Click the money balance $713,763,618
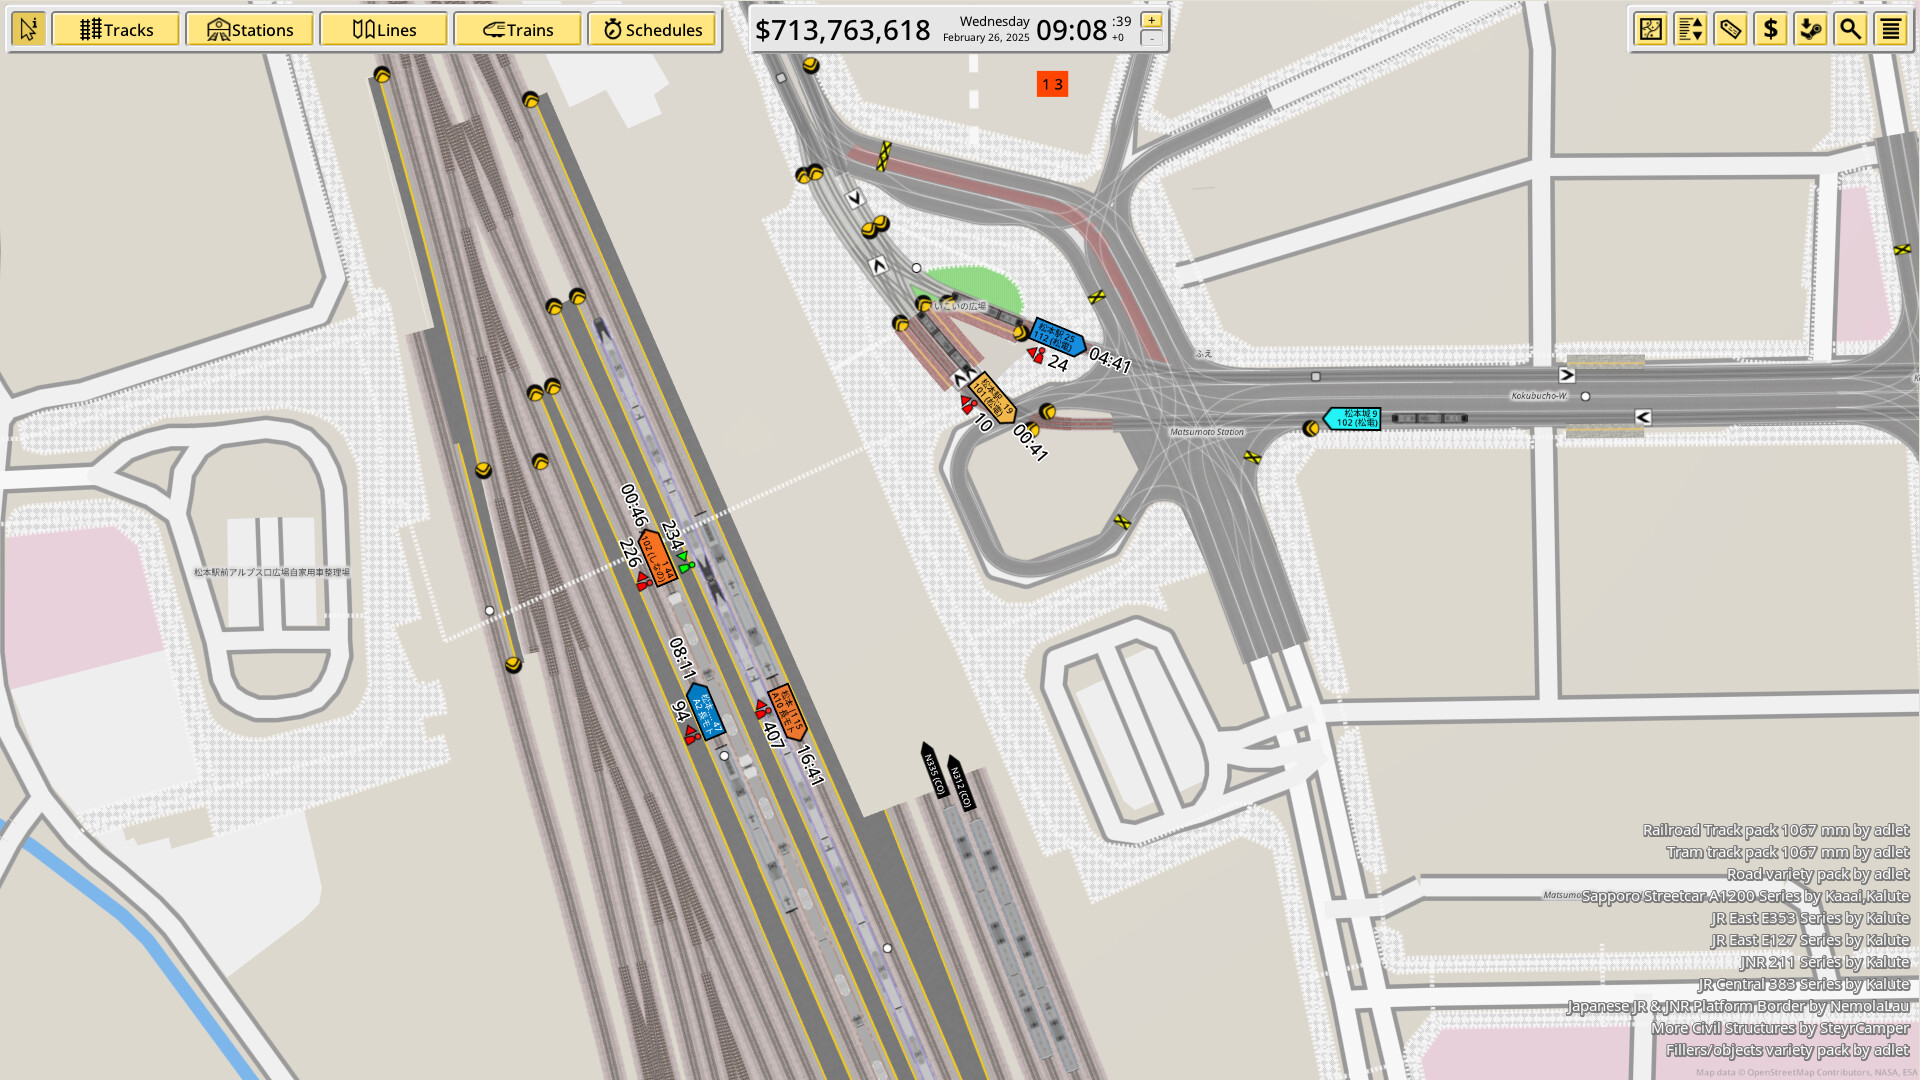Screen dimensions: 1920x1080 coord(845,31)
